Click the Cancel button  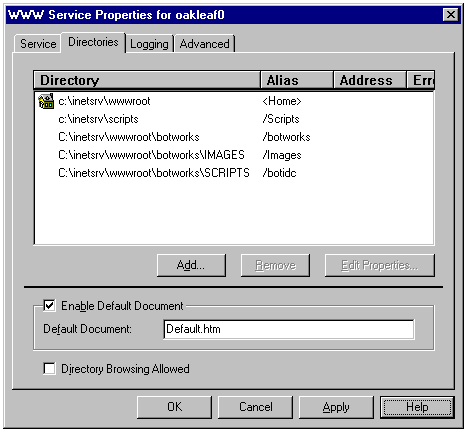coord(255,407)
